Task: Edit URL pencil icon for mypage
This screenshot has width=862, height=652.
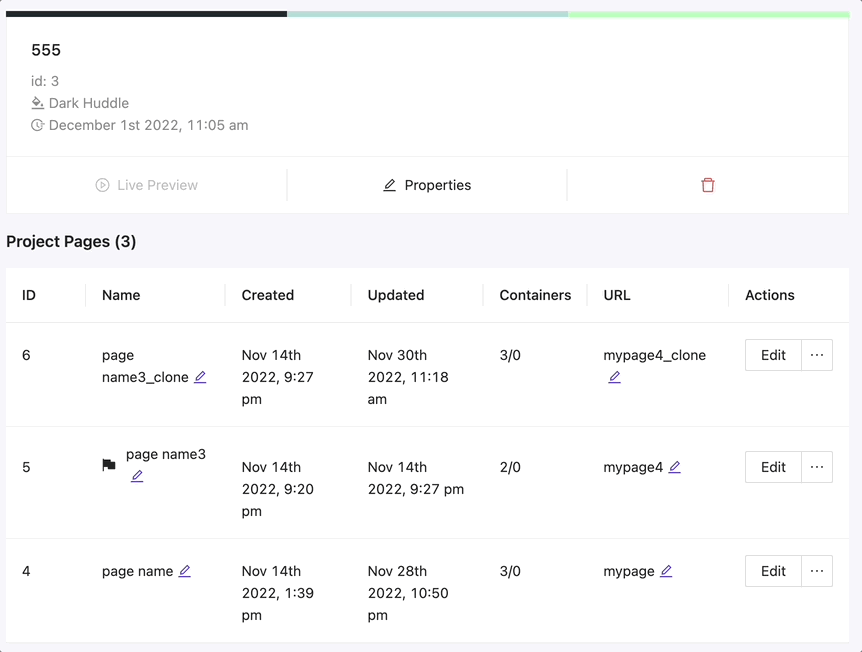Action: point(666,571)
